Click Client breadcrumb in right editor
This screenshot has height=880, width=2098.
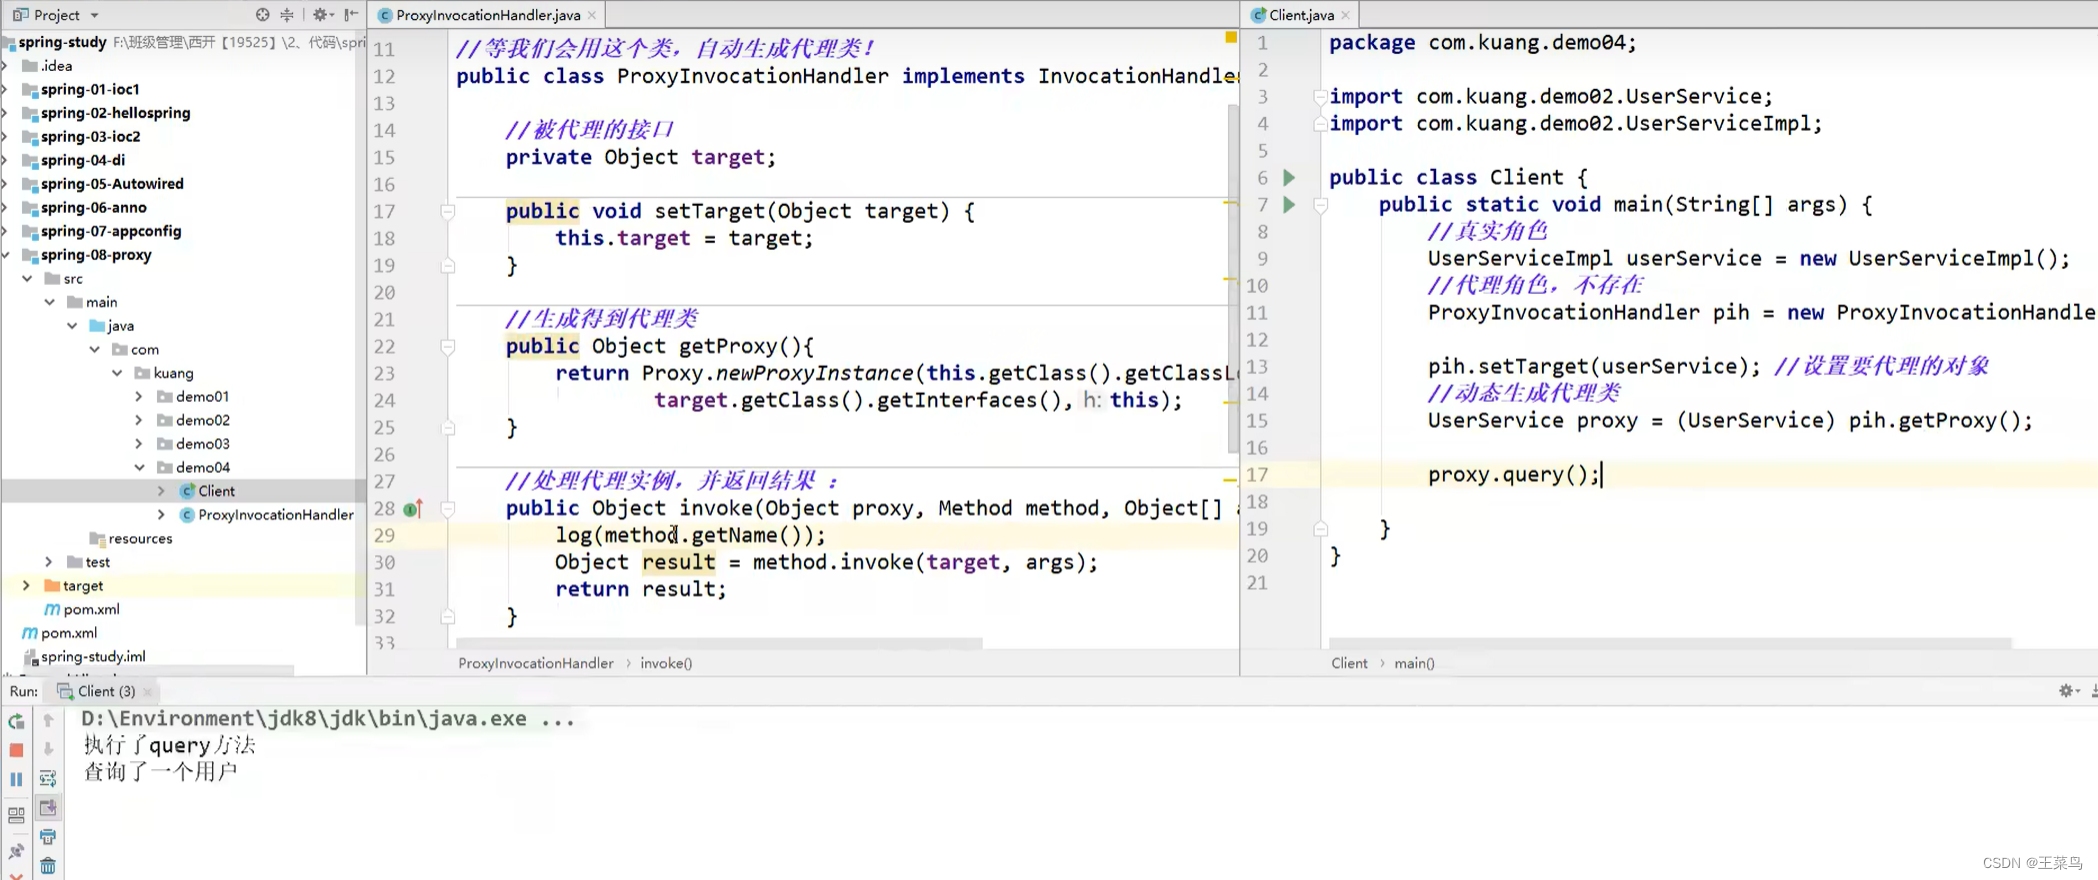pos(1349,663)
